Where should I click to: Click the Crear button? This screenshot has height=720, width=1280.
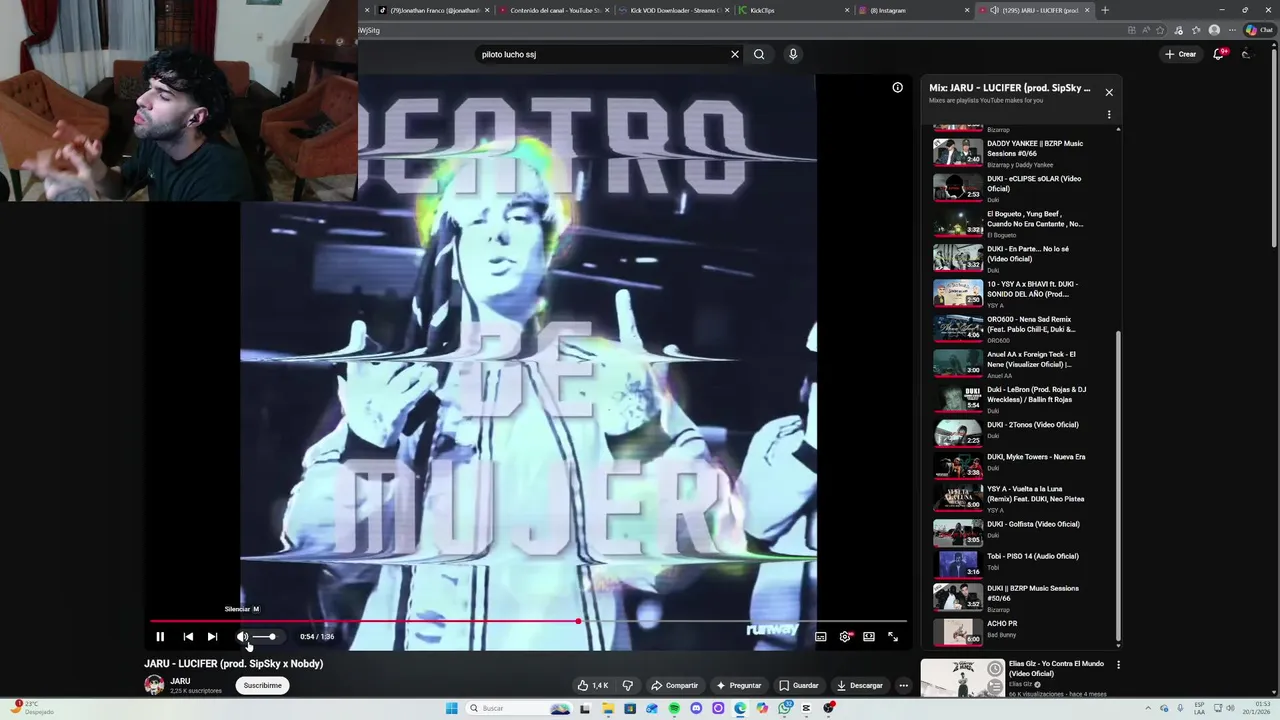click(x=1180, y=54)
